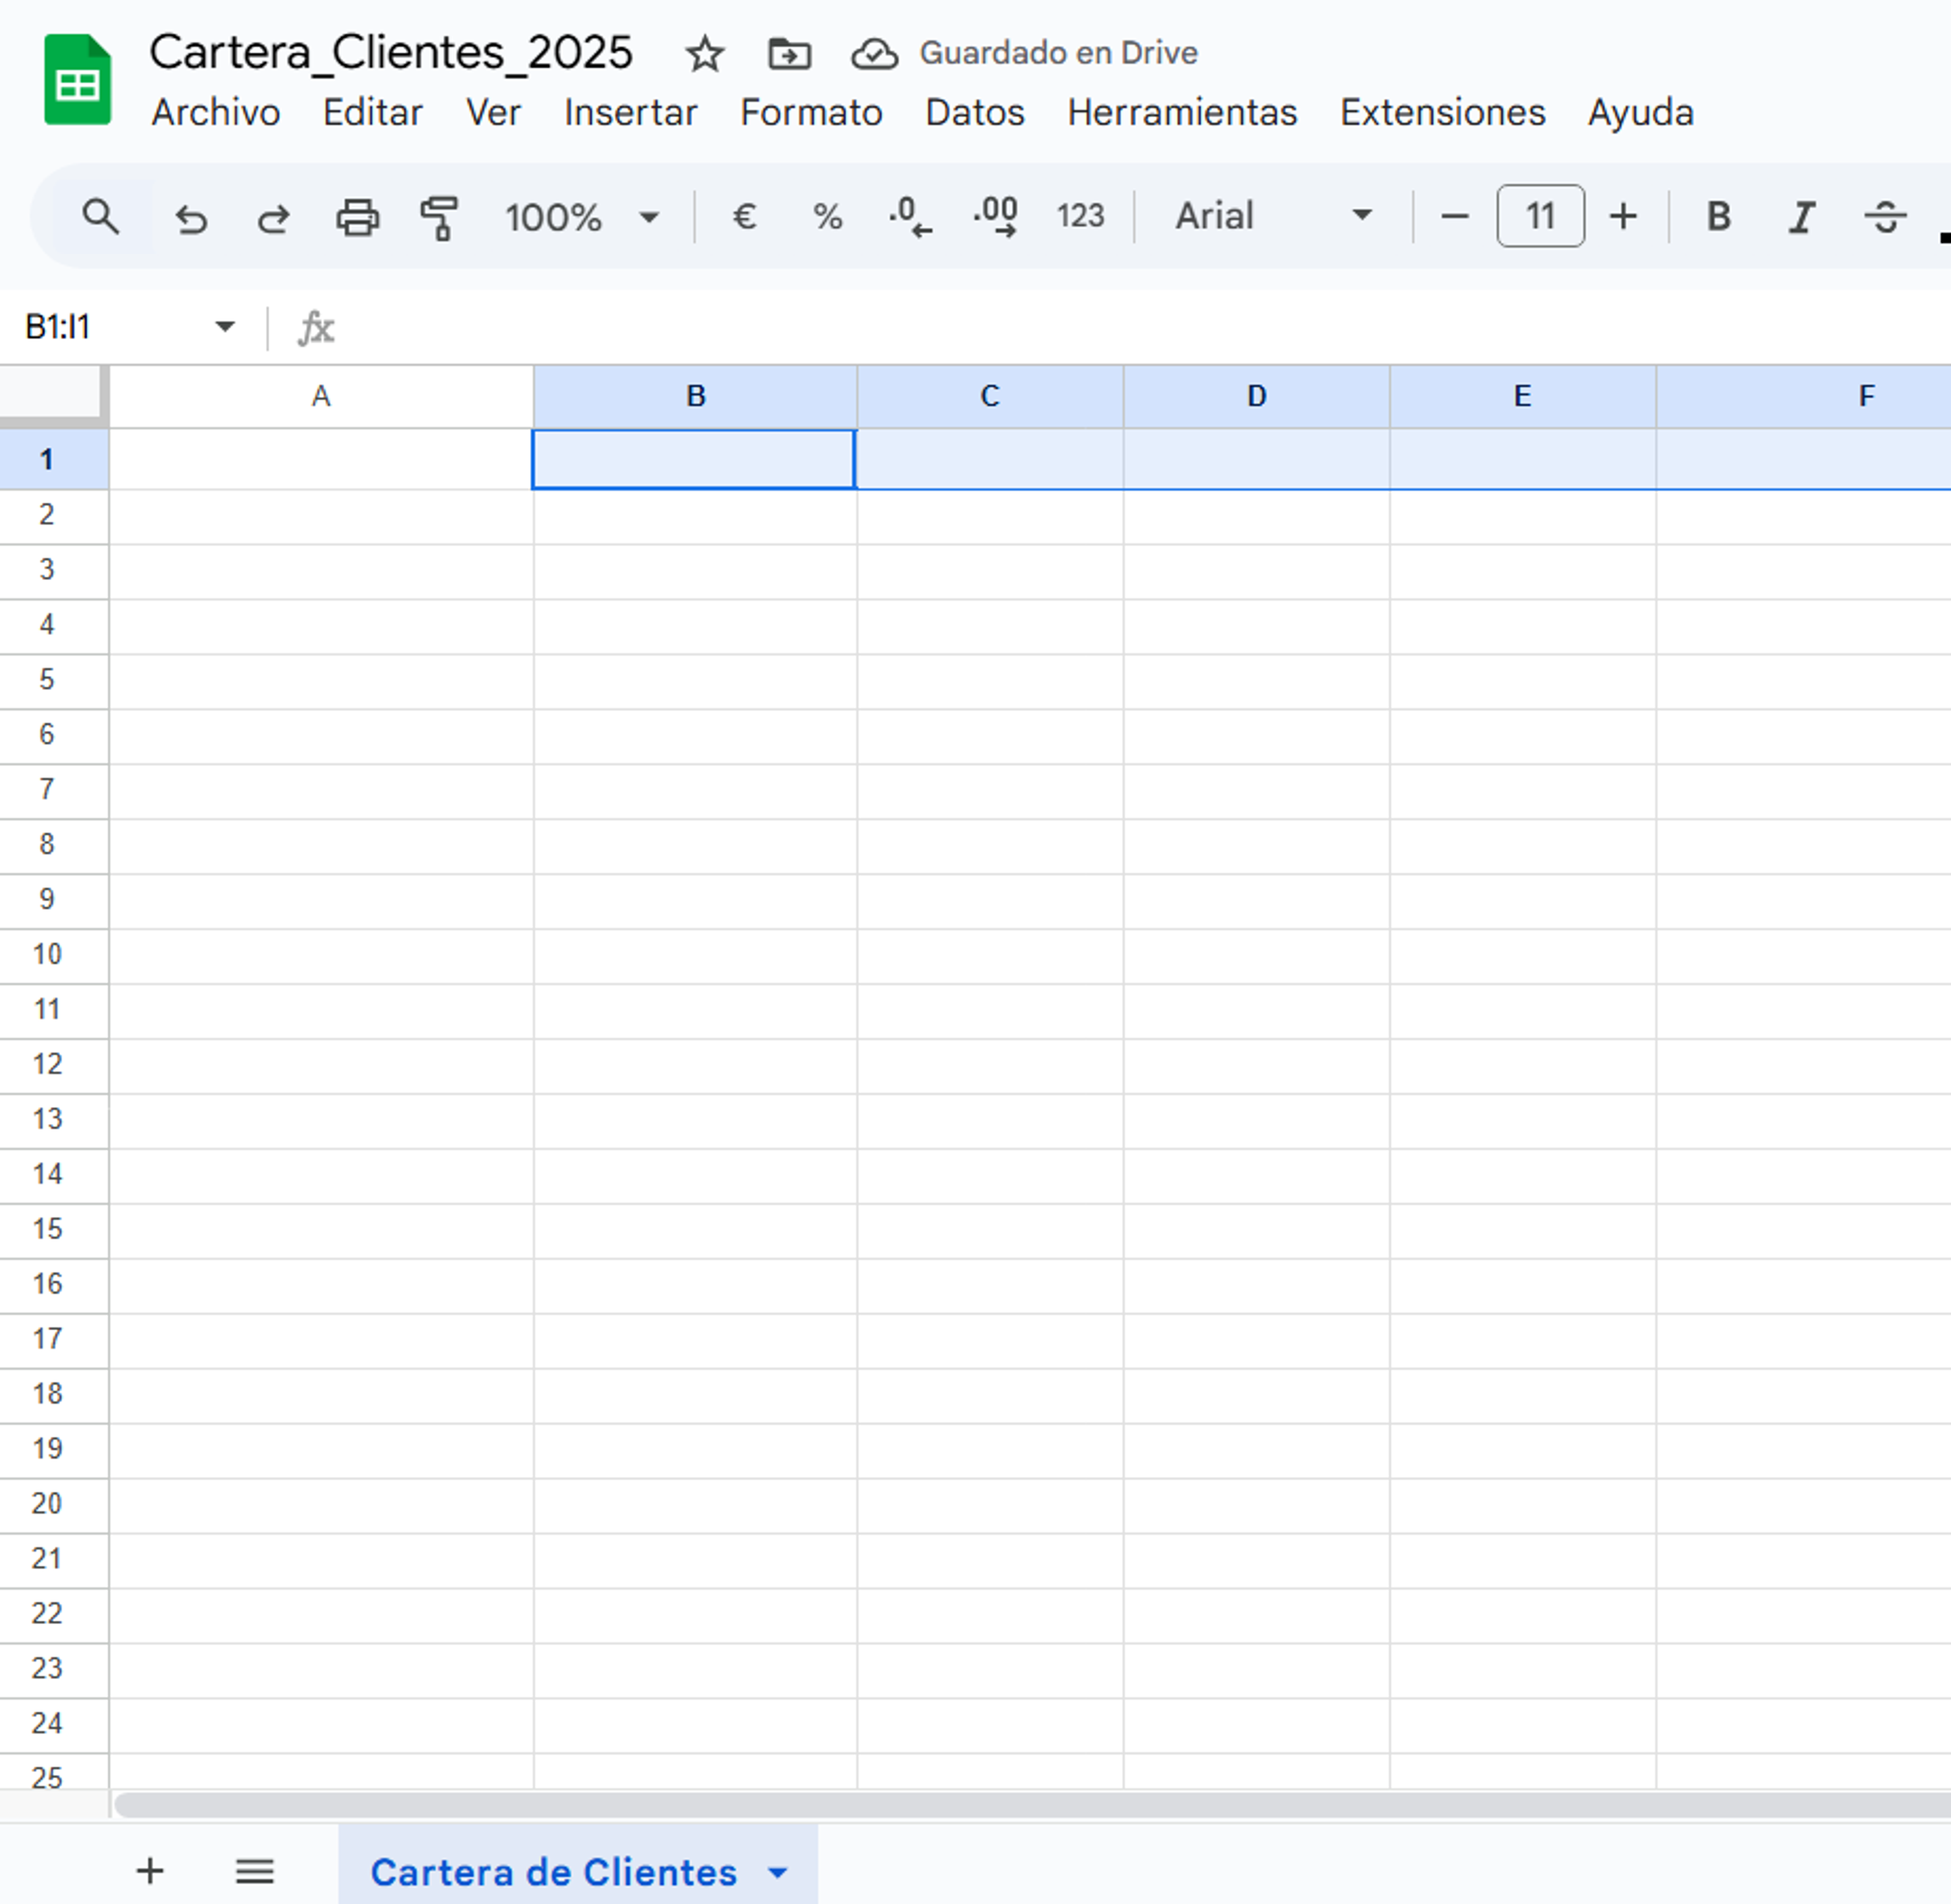Open the Archivo menu
The width and height of the screenshot is (1951, 1904).
coord(216,112)
